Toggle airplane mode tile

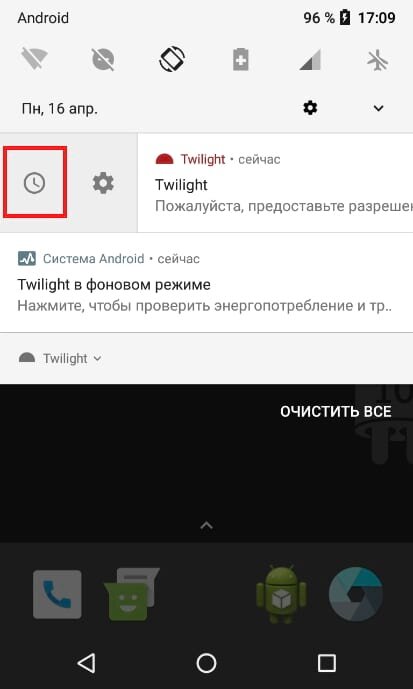(378, 59)
